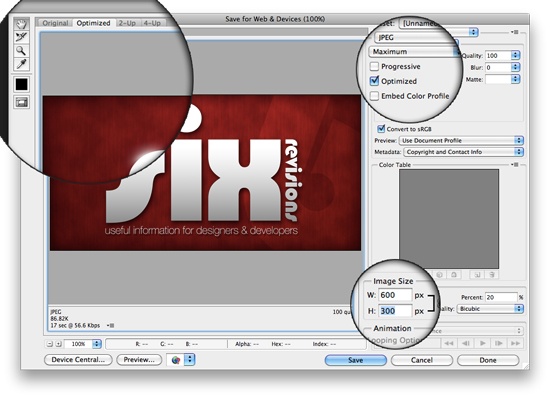Screen dimensions: 550x398
Task: Switch to the Original tab
Action: (55, 23)
